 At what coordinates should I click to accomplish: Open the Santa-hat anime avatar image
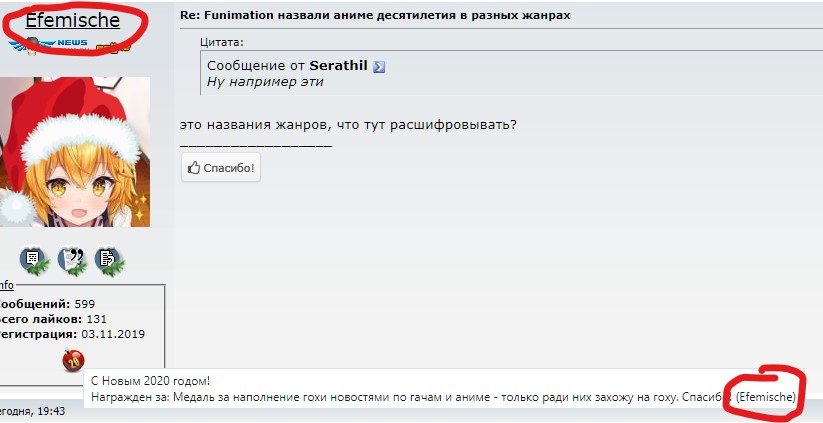[x=75, y=152]
